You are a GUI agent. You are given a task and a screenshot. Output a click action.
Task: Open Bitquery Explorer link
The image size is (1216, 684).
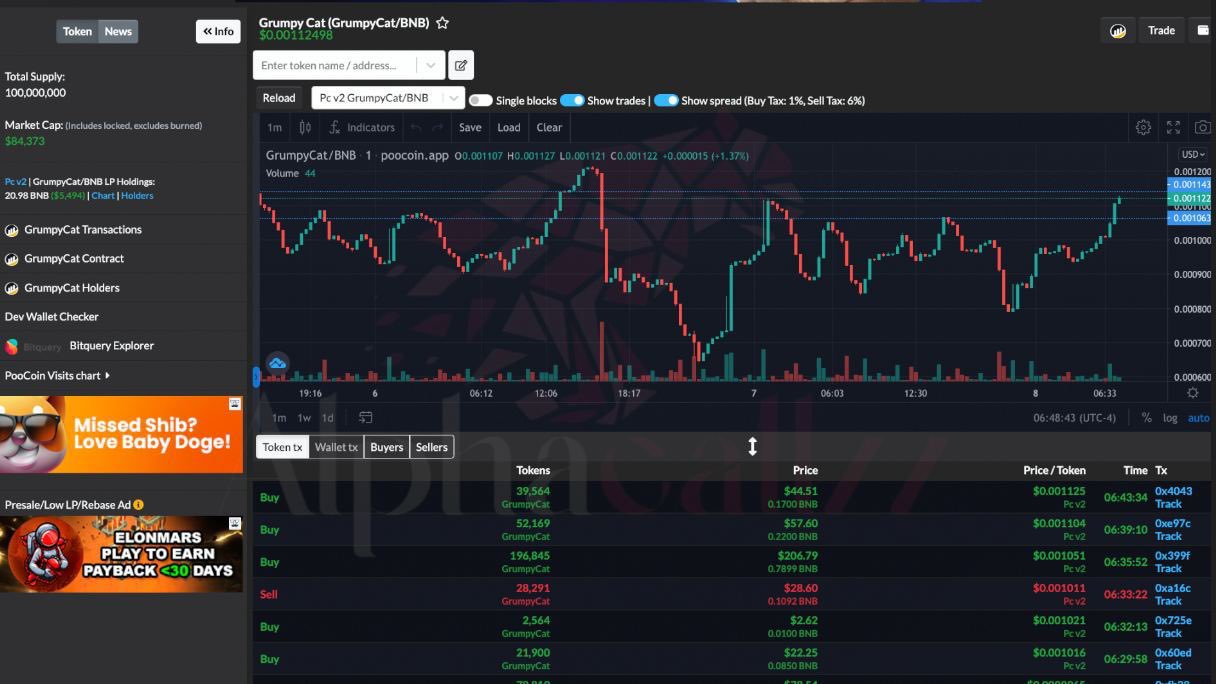(x=111, y=346)
